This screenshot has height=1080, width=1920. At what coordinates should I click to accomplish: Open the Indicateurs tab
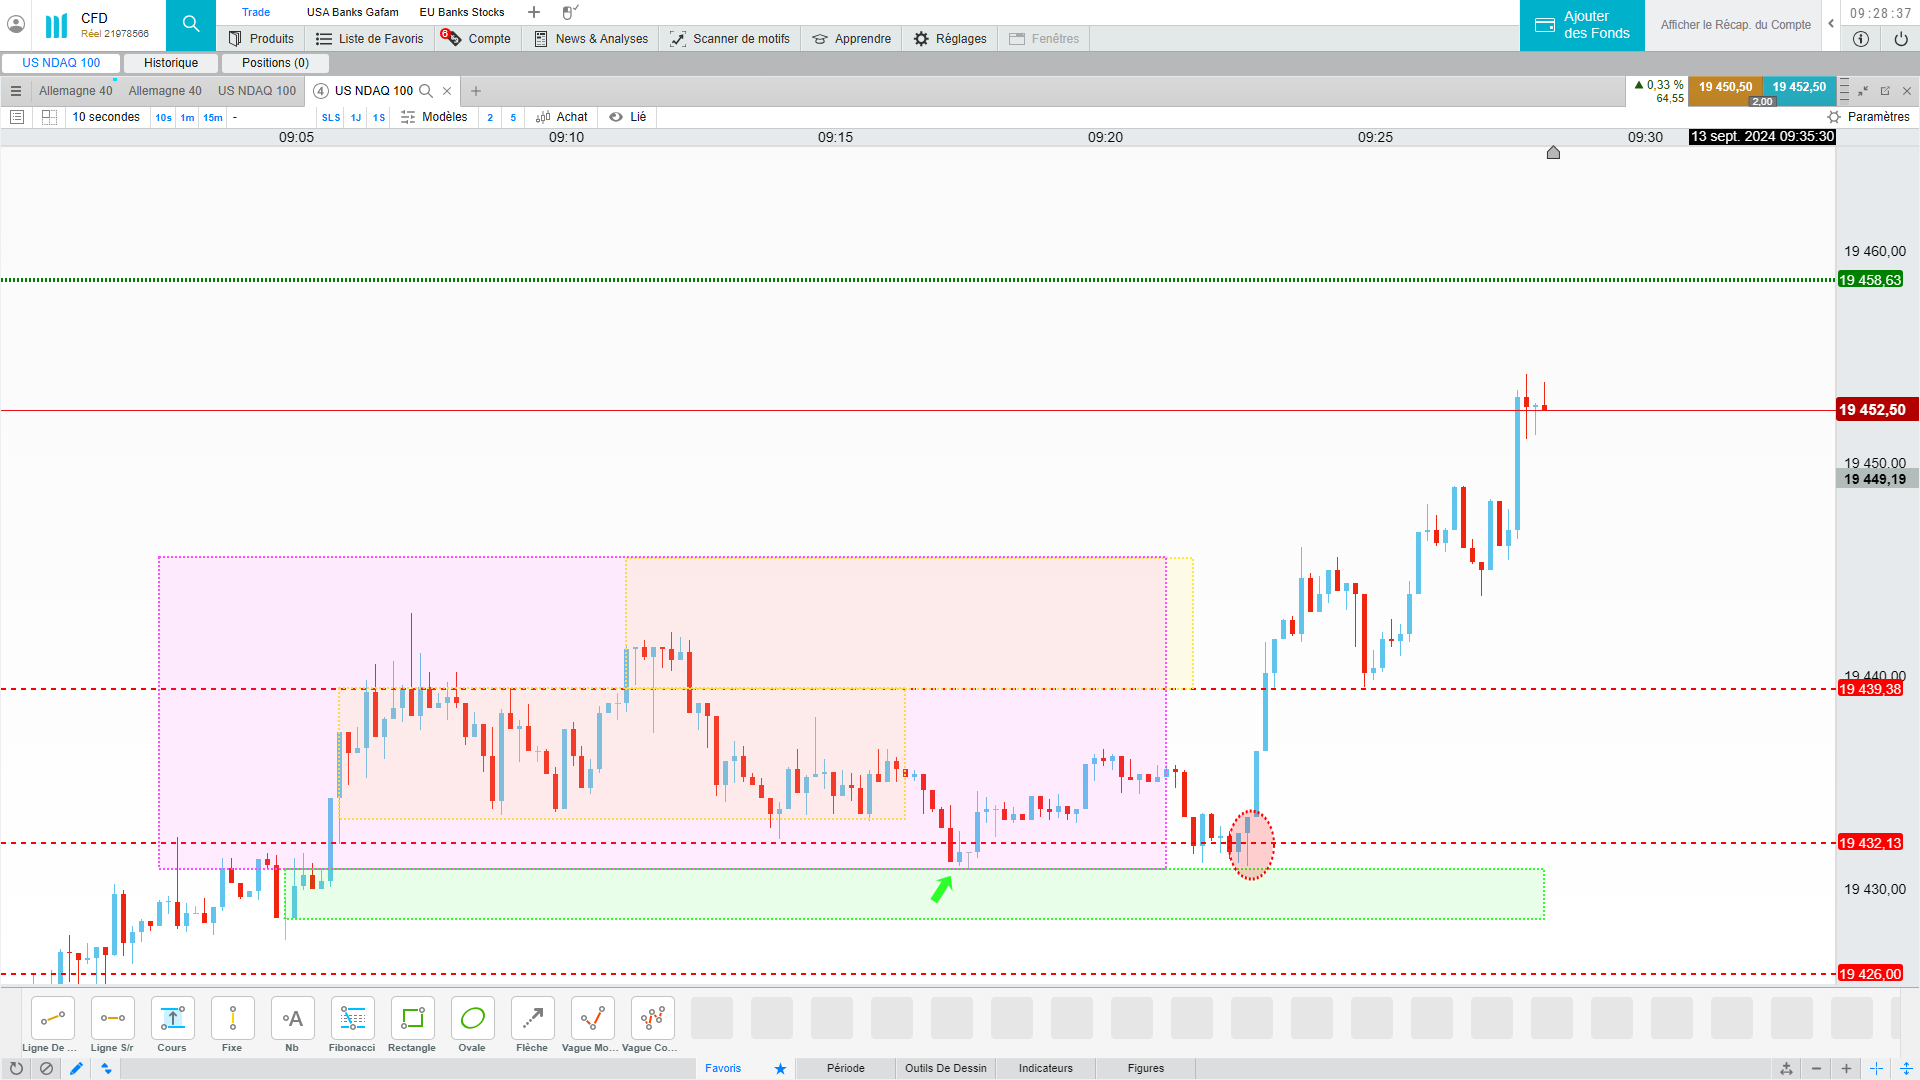[1045, 1068]
